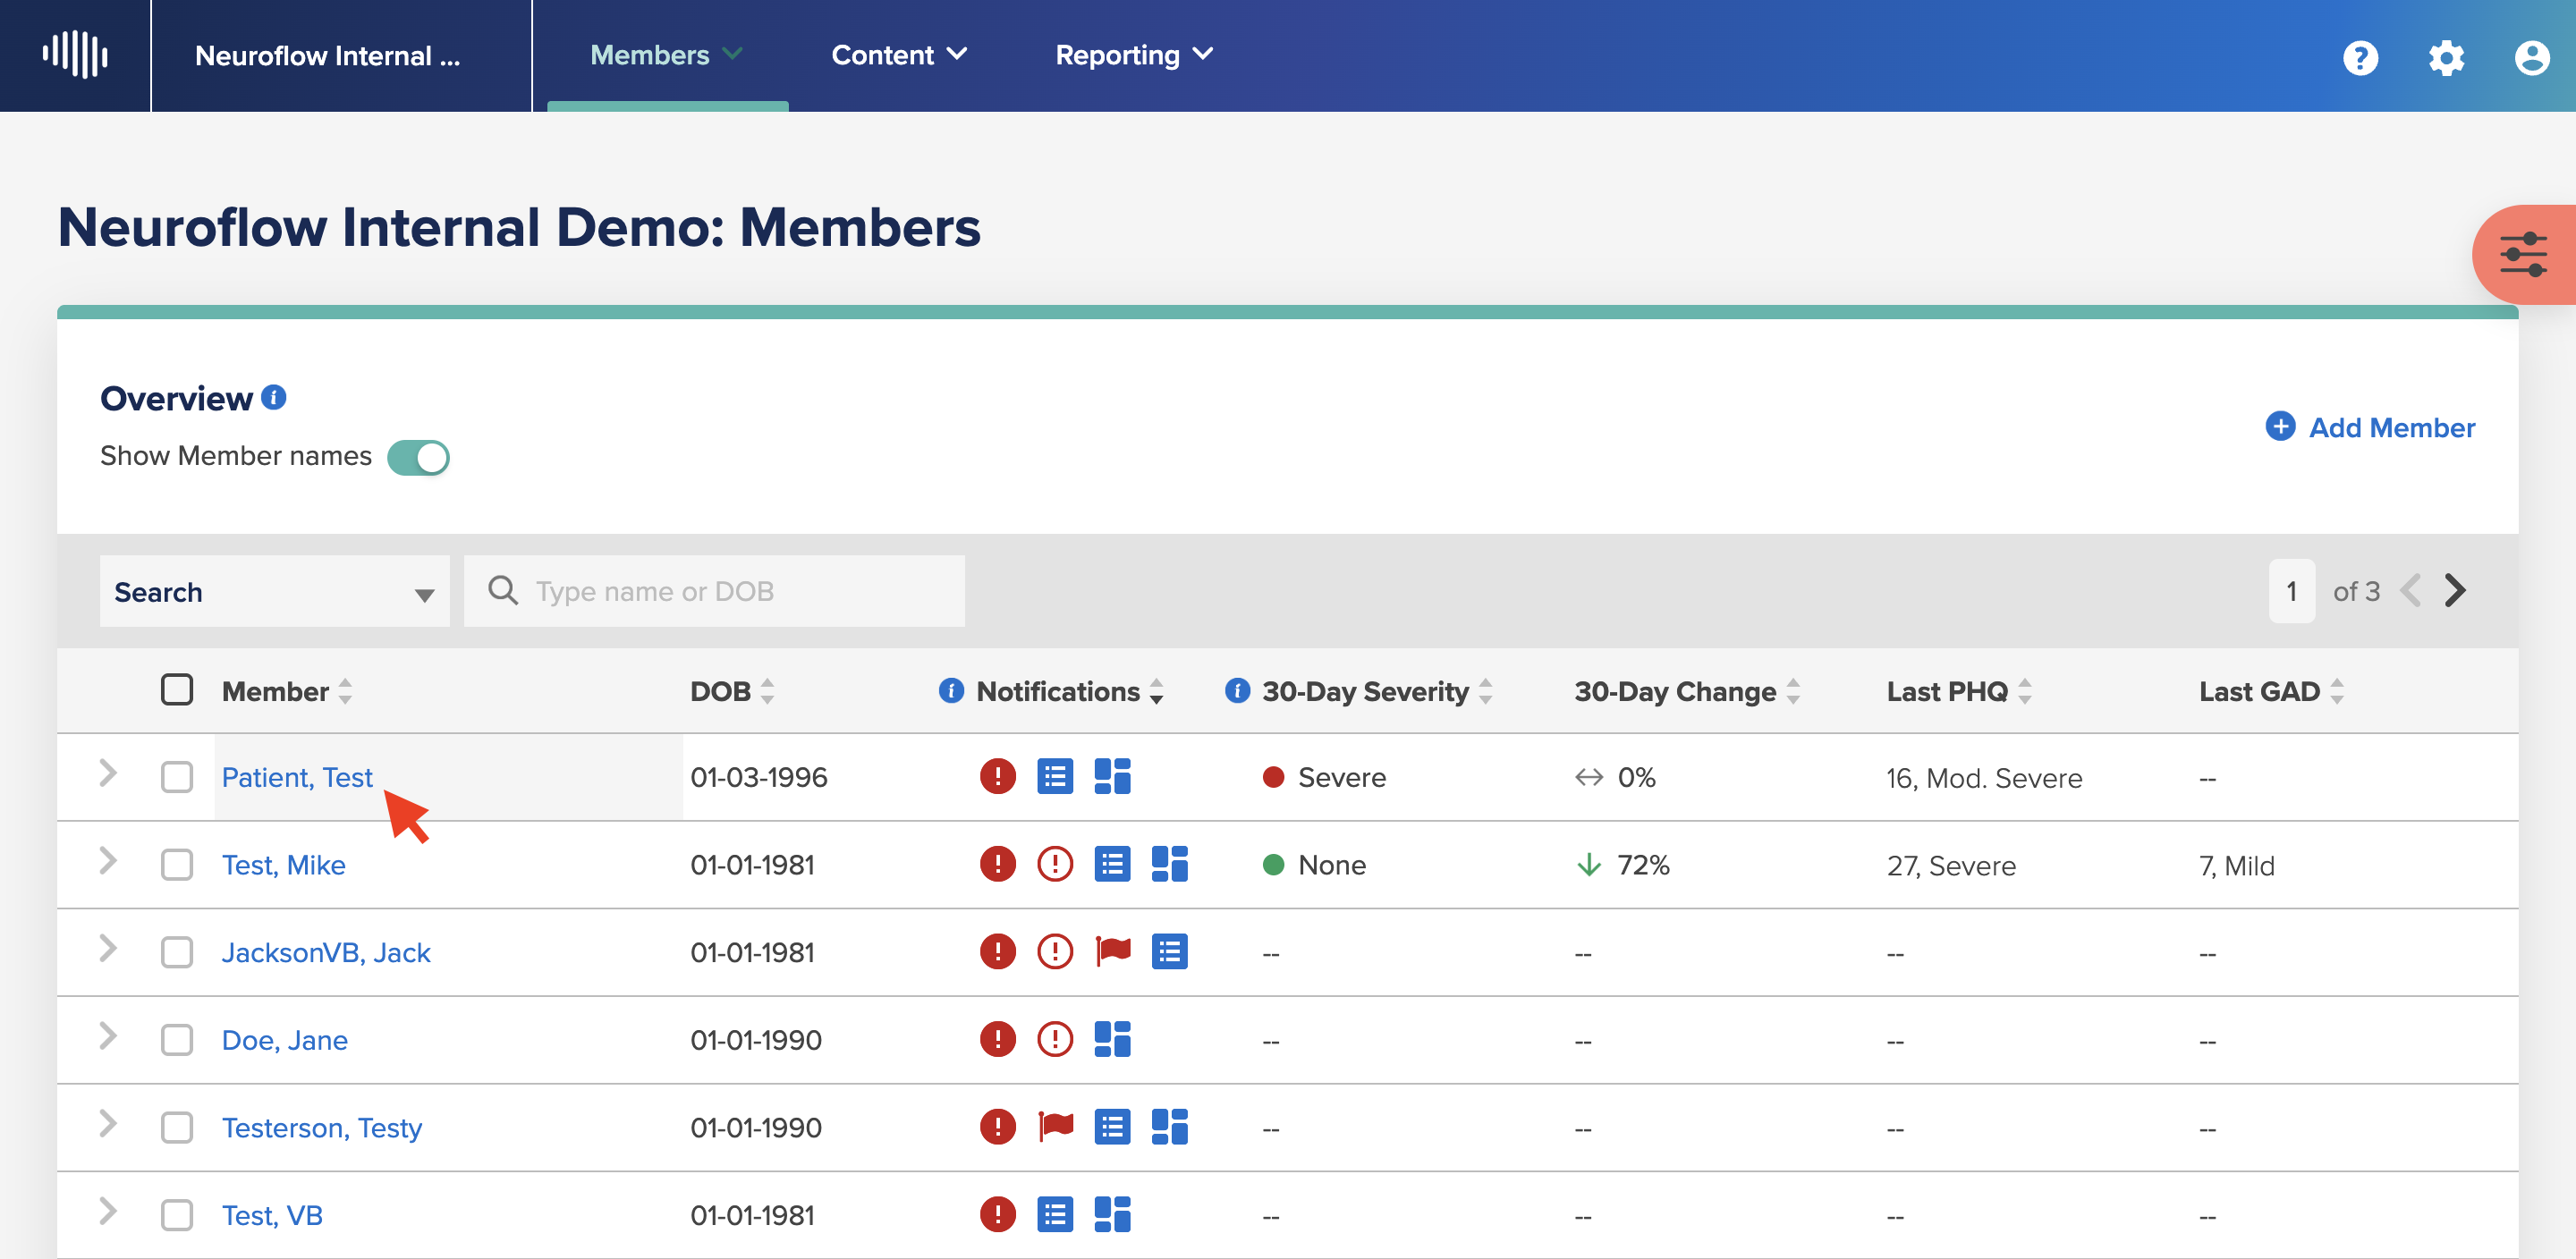The width and height of the screenshot is (2576, 1259).
Task: Click the Neuroflow waveform logo
Action: click(x=75, y=54)
